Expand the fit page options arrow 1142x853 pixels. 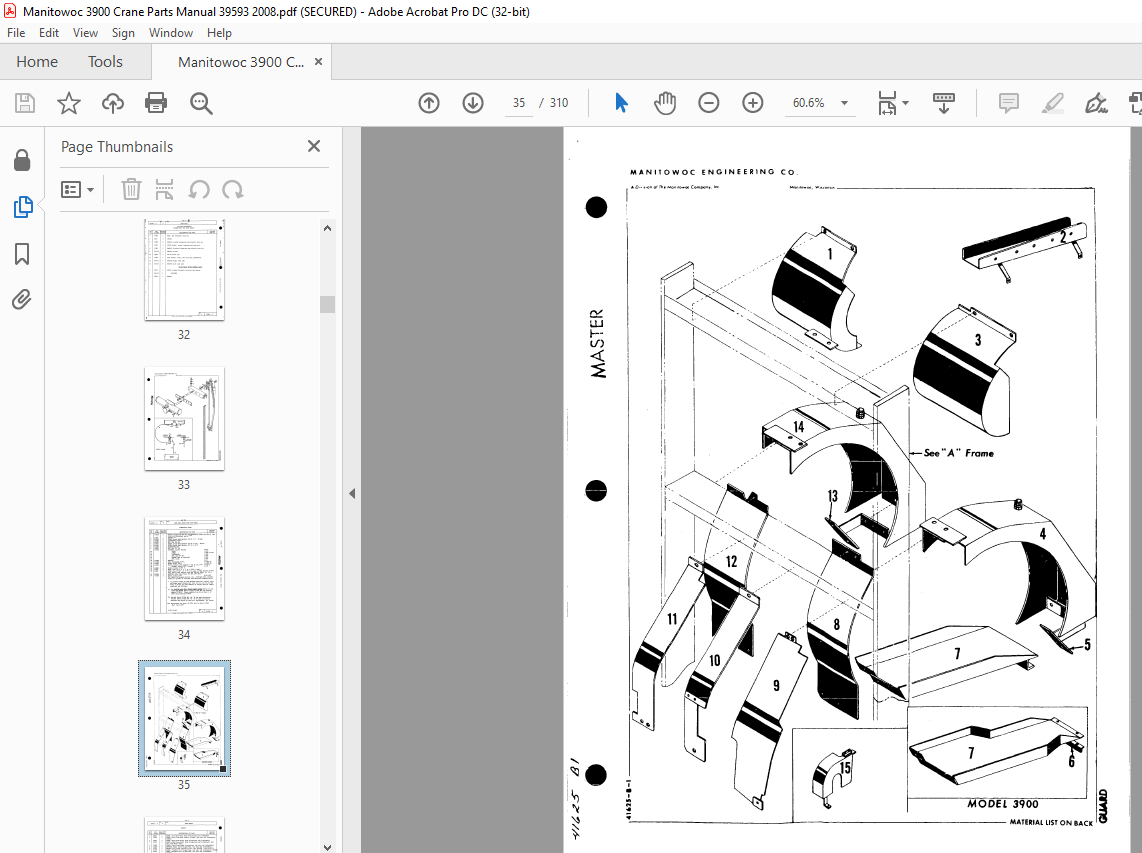(905, 103)
